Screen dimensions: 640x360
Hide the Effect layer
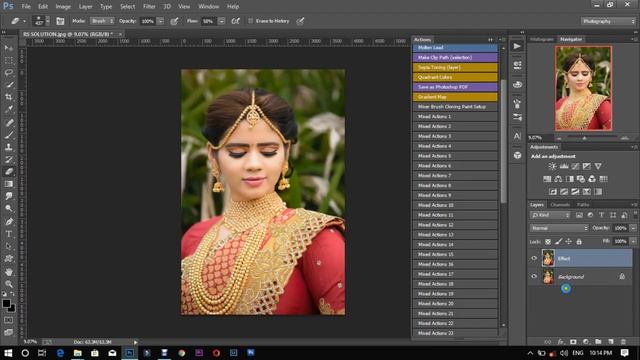[x=534, y=258]
